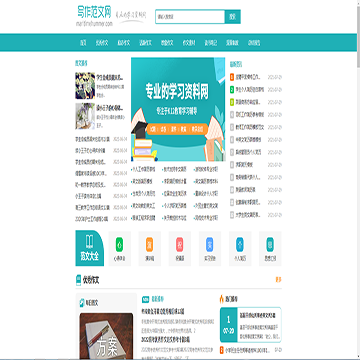The image size is (360, 360).
Task: Open the teal 1 07-20 date card article
Action: pos(250,325)
